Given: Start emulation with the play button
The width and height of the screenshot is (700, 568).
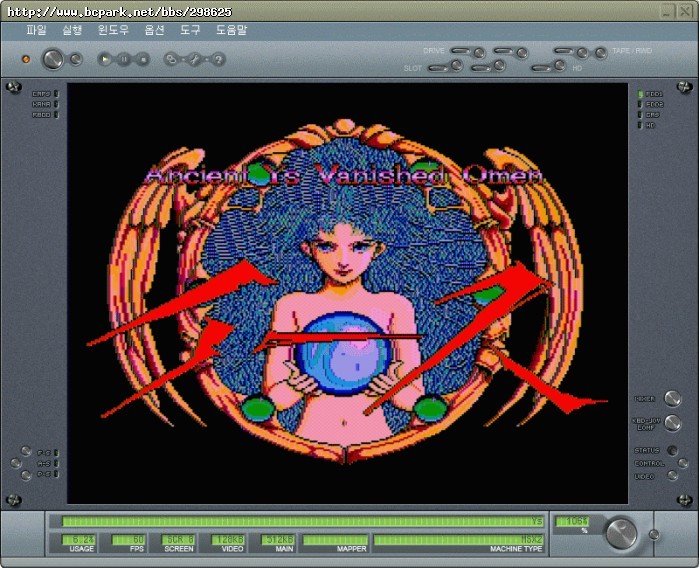Looking at the screenshot, I should pyautogui.click(x=105, y=59).
